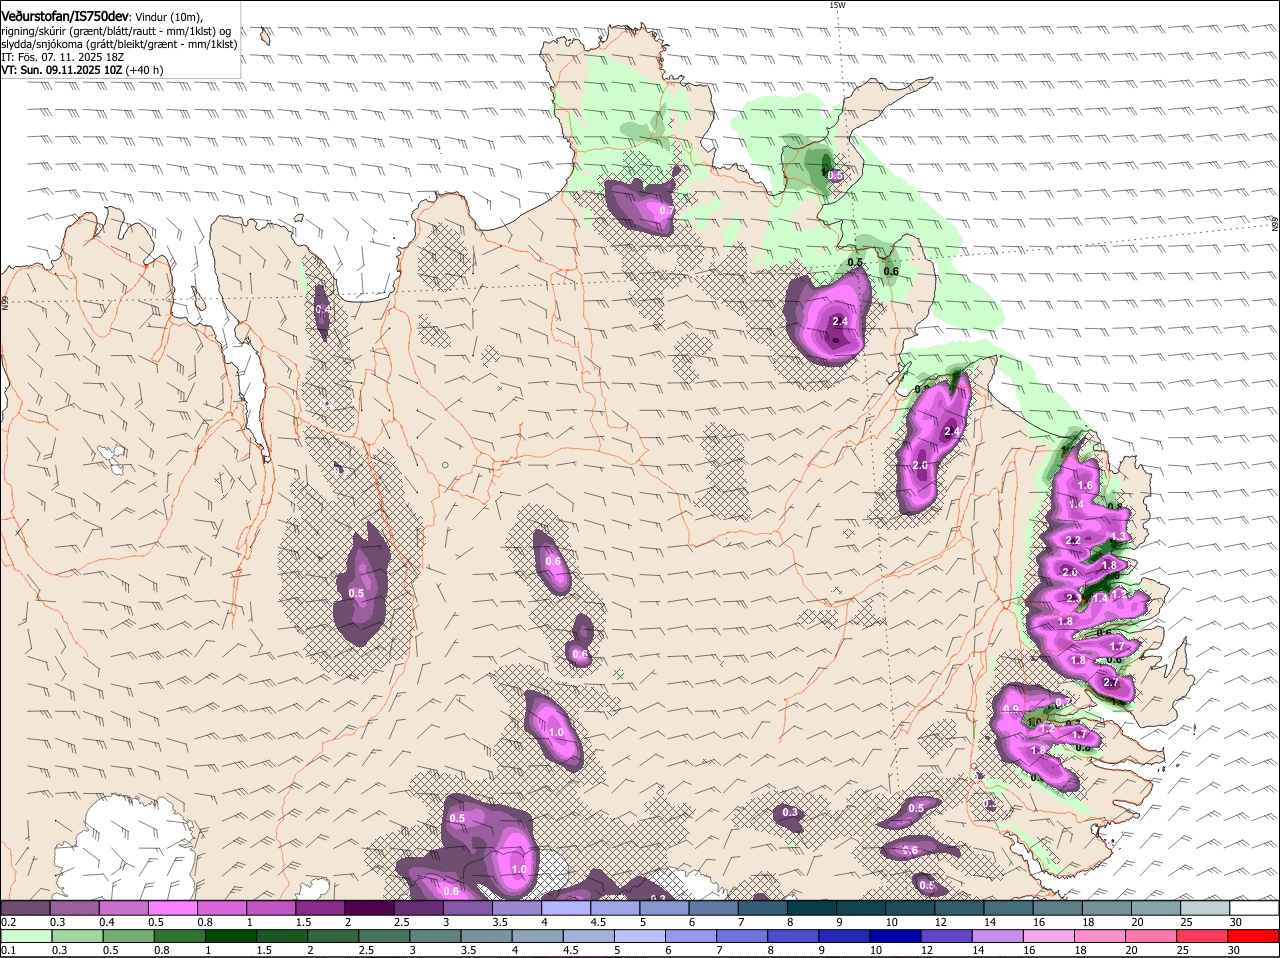Select snow legend dark teal swatch starting at 8
1280x958 pixels.
pyautogui.click(x=811, y=907)
